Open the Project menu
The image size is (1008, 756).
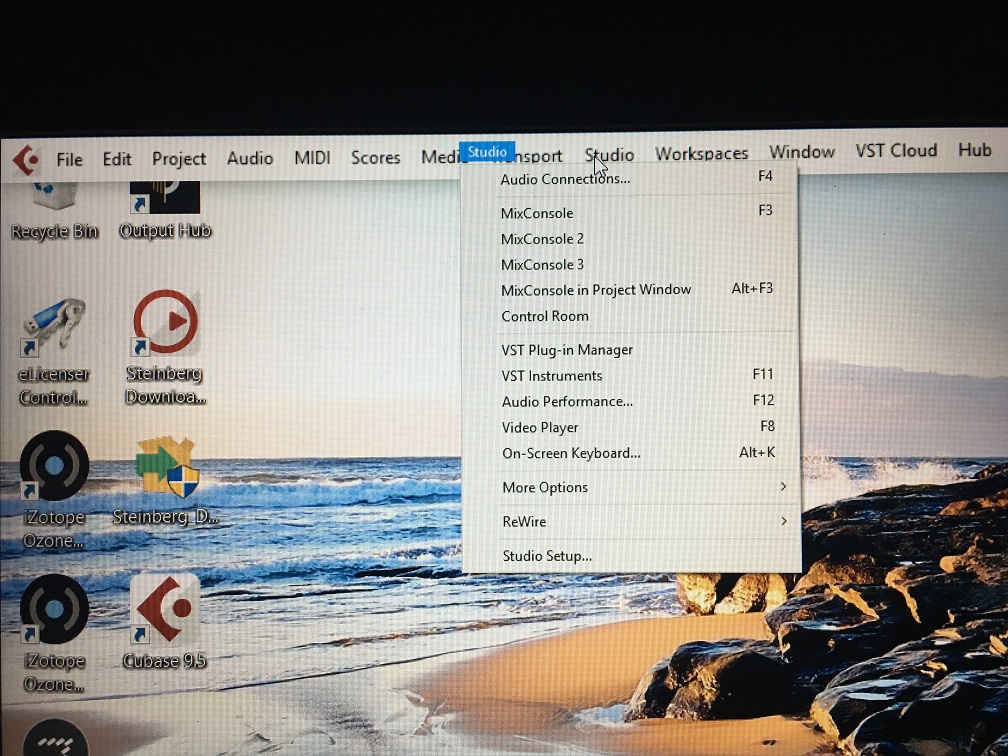179,159
